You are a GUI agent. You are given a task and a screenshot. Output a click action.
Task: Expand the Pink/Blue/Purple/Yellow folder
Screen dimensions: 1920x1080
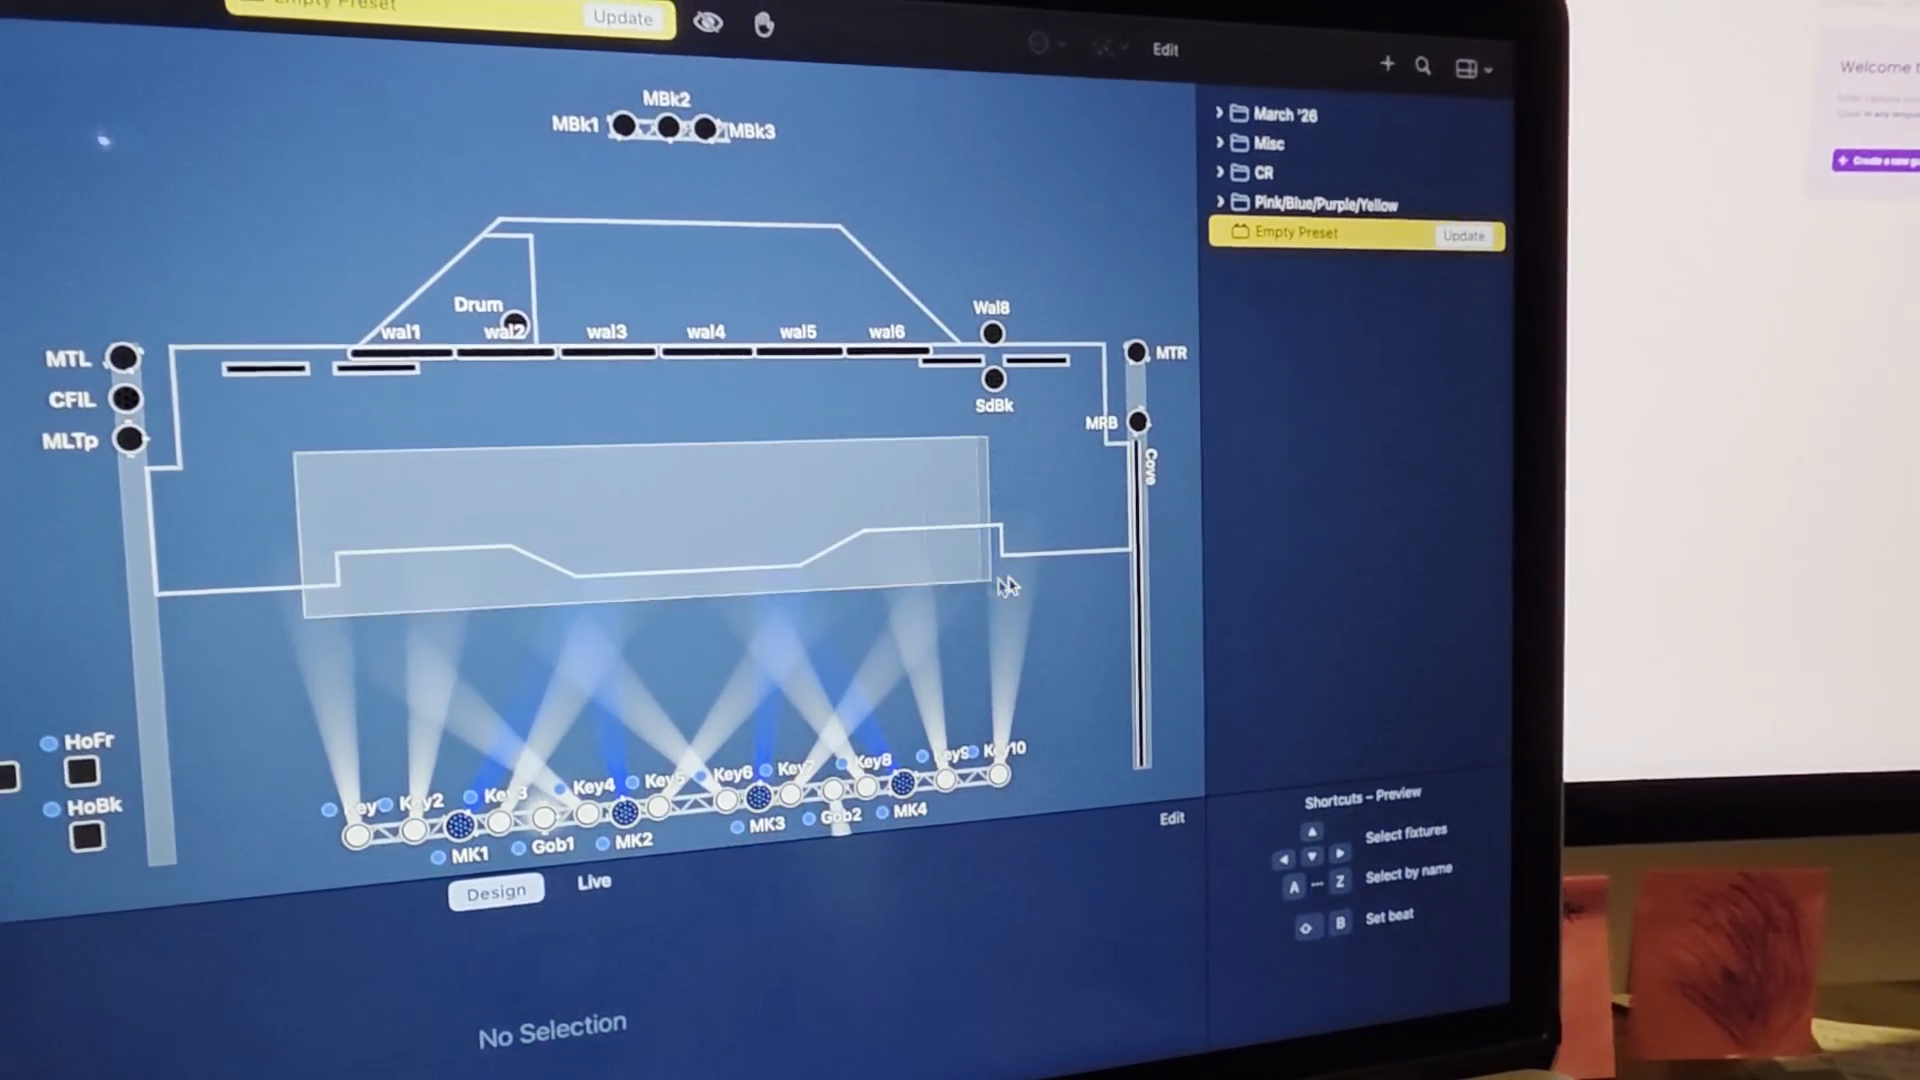pyautogui.click(x=1220, y=201)
